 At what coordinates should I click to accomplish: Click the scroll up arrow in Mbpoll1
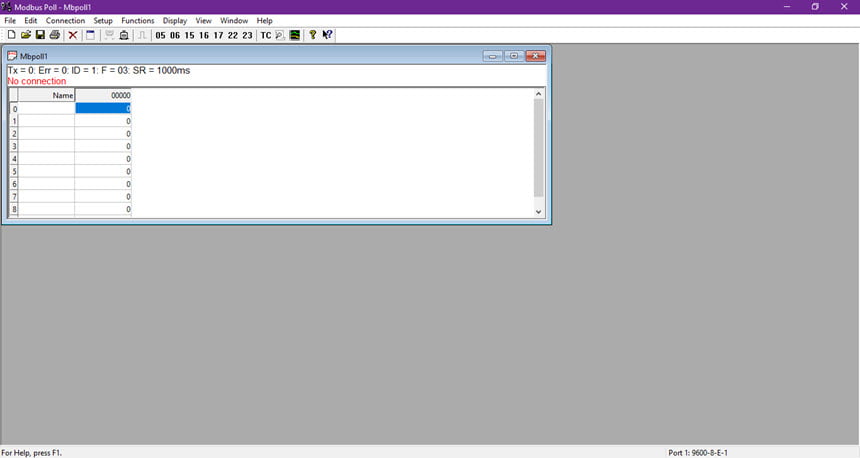coord(539,94)
